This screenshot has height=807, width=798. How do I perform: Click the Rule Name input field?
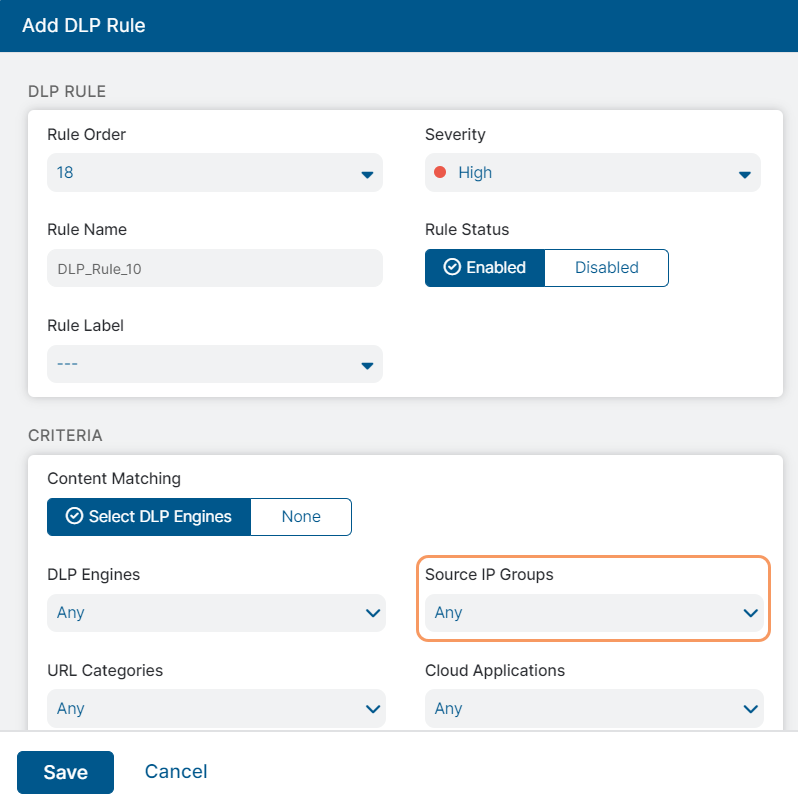(214, 268)
